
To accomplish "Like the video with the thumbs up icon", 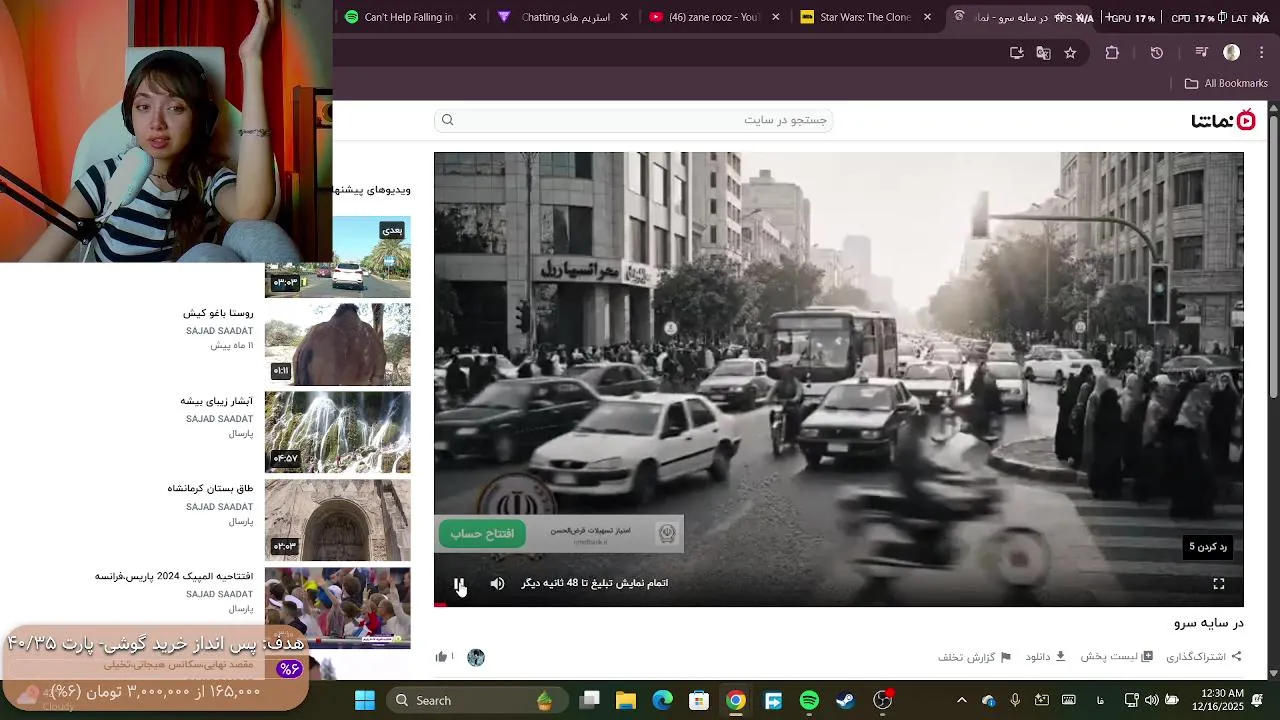I will [x=441, y=657].
